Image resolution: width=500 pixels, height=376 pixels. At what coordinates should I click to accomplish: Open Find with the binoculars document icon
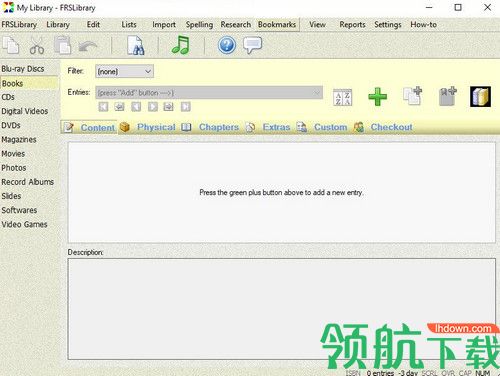(x=136, y=45)
